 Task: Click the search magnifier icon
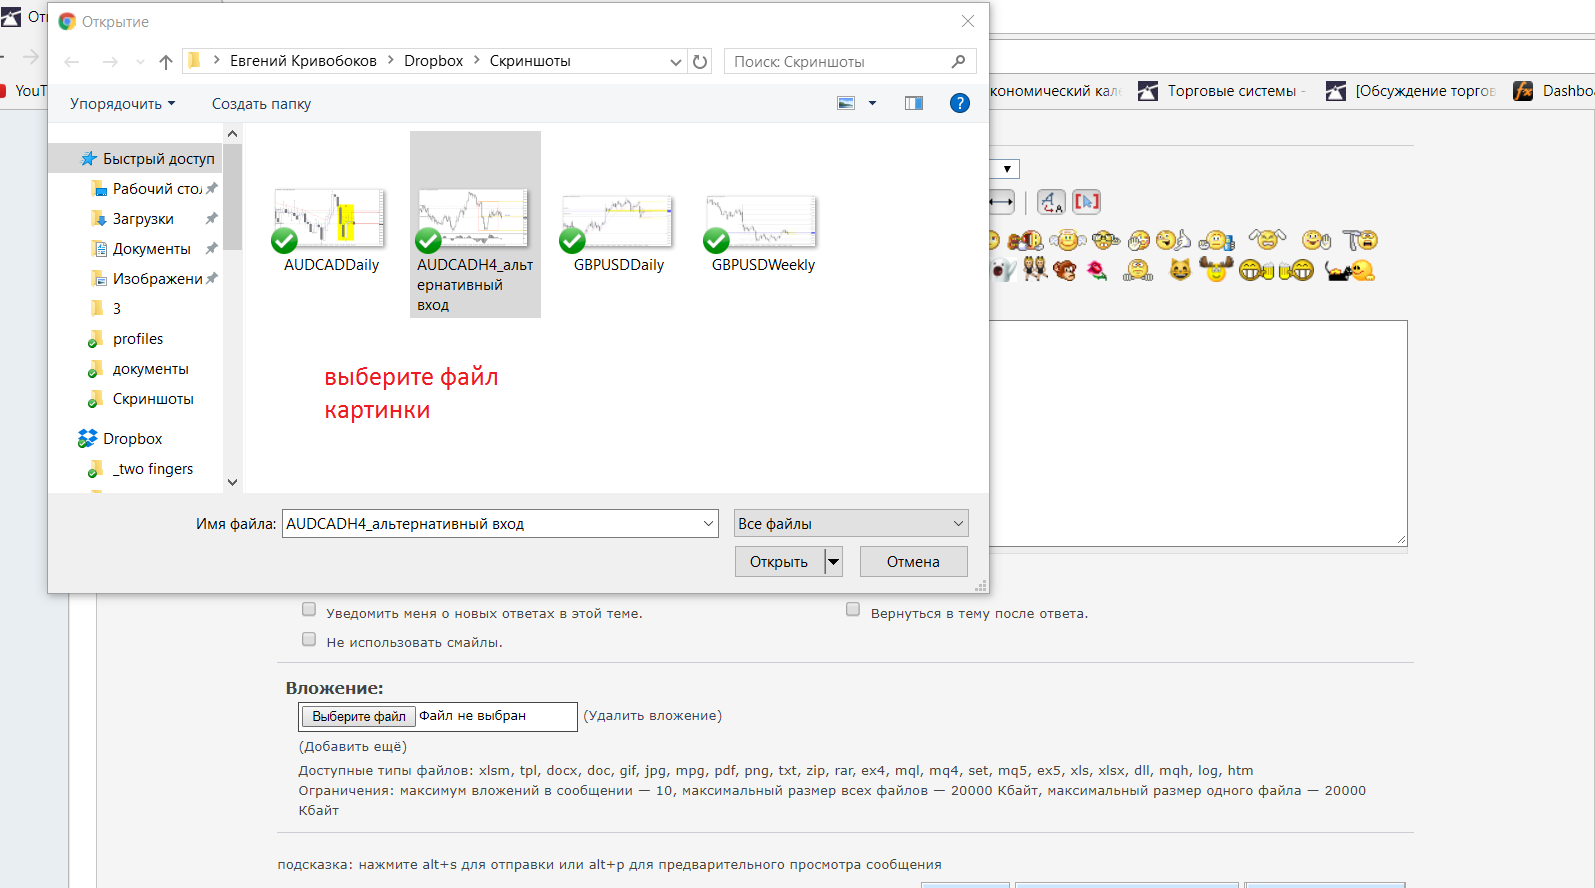(x=958, y=61)
